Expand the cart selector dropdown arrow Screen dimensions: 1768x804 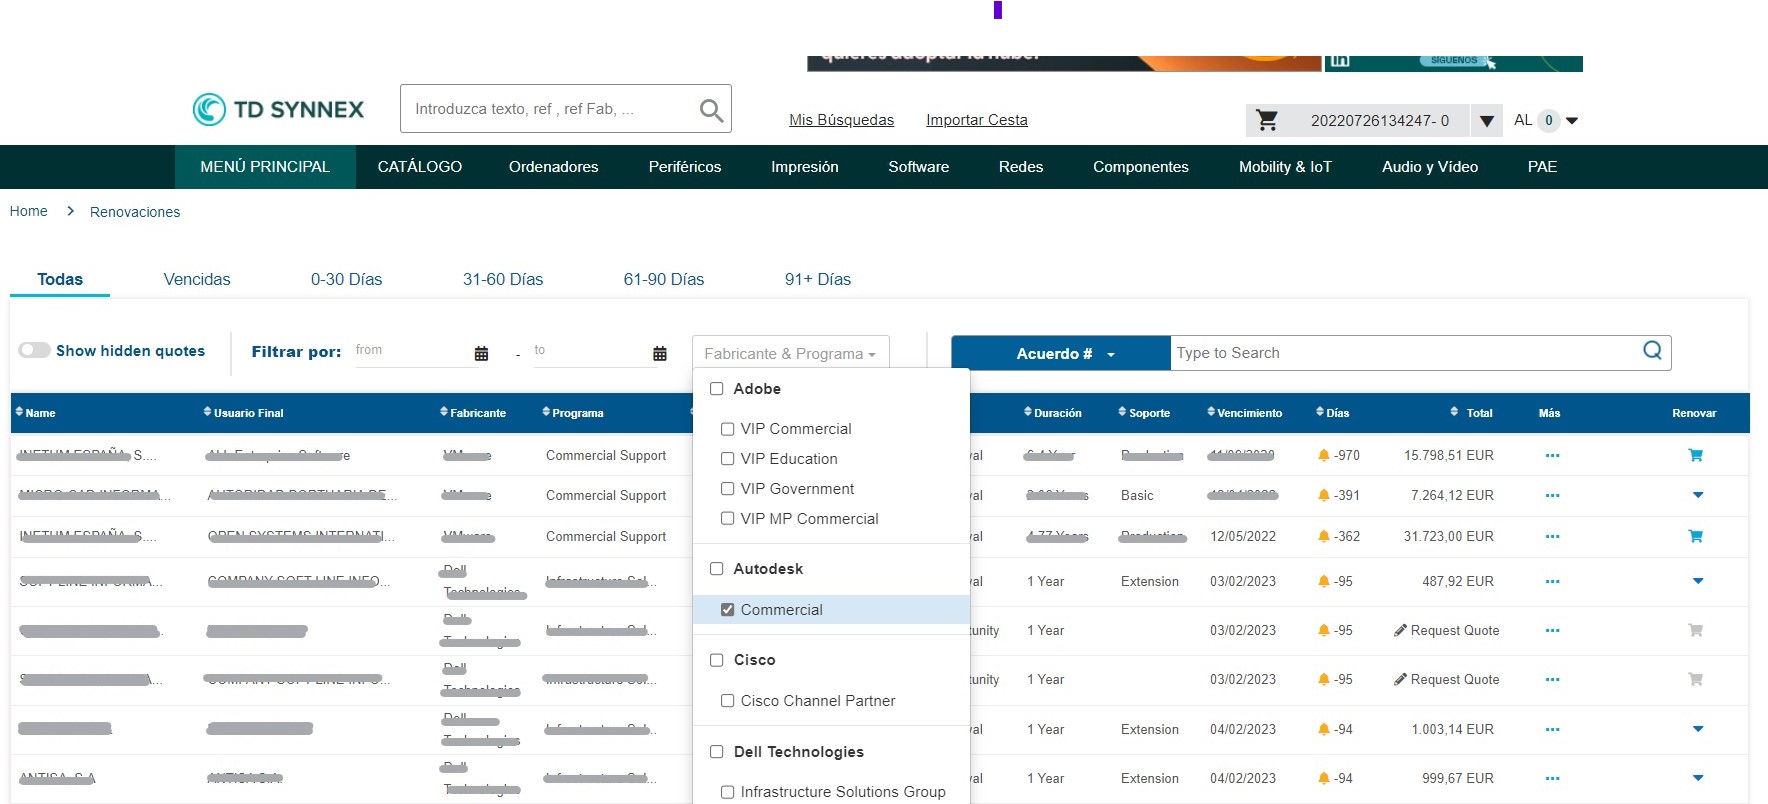(x=1487, y=121)
